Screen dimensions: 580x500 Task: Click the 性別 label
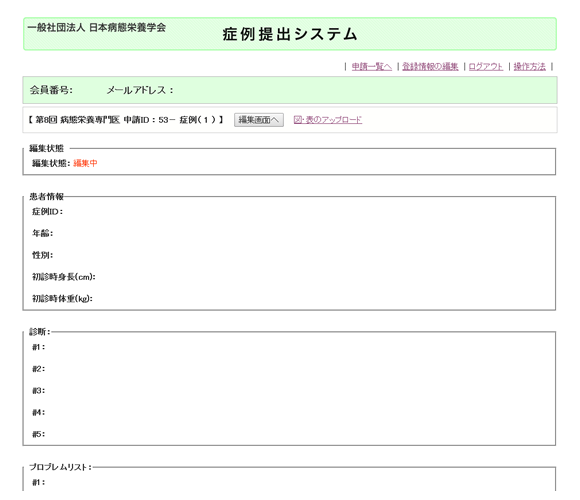click(x=43, y=255)
